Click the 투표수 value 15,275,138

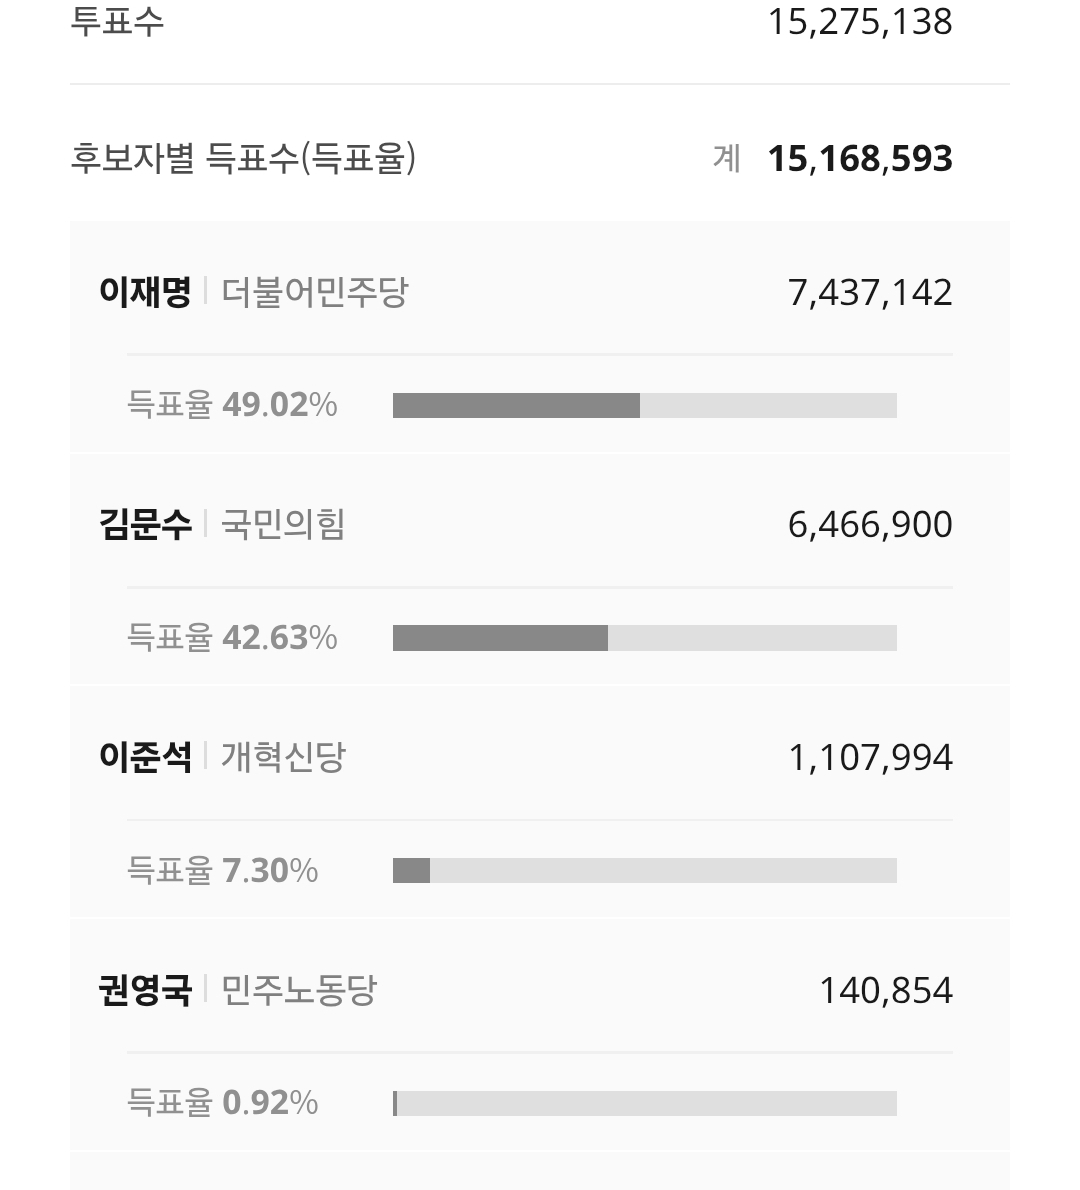point(860,22)
